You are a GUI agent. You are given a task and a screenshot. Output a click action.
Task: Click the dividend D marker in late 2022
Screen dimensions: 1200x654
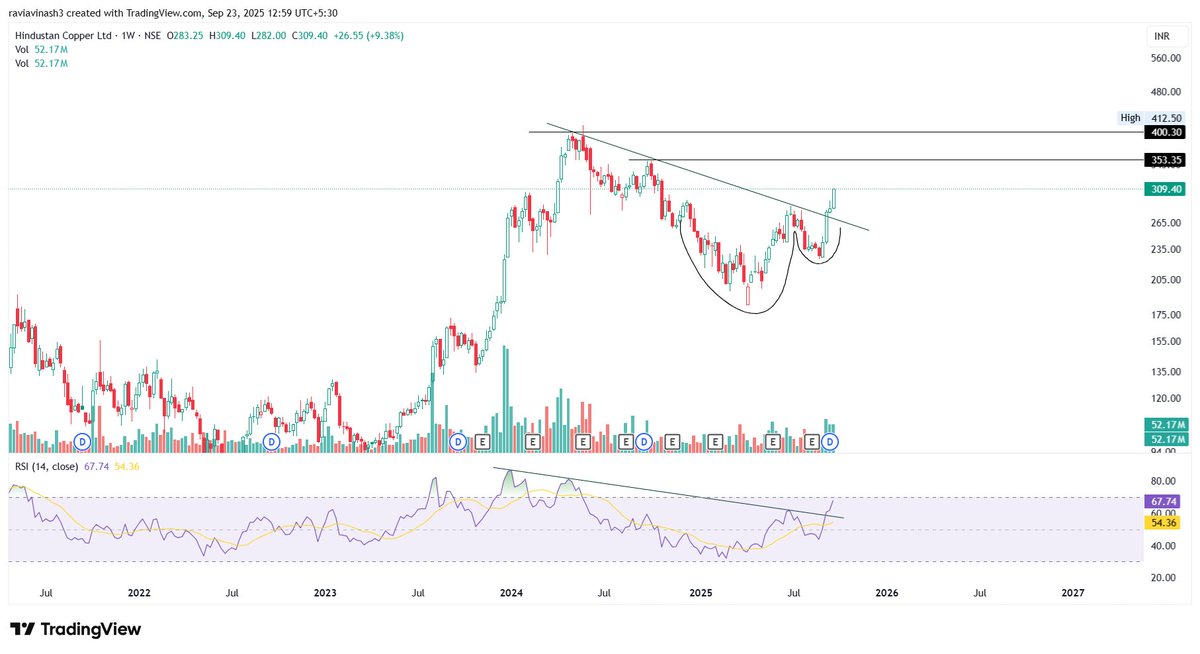pyautogui.click(x=270, y=441)
